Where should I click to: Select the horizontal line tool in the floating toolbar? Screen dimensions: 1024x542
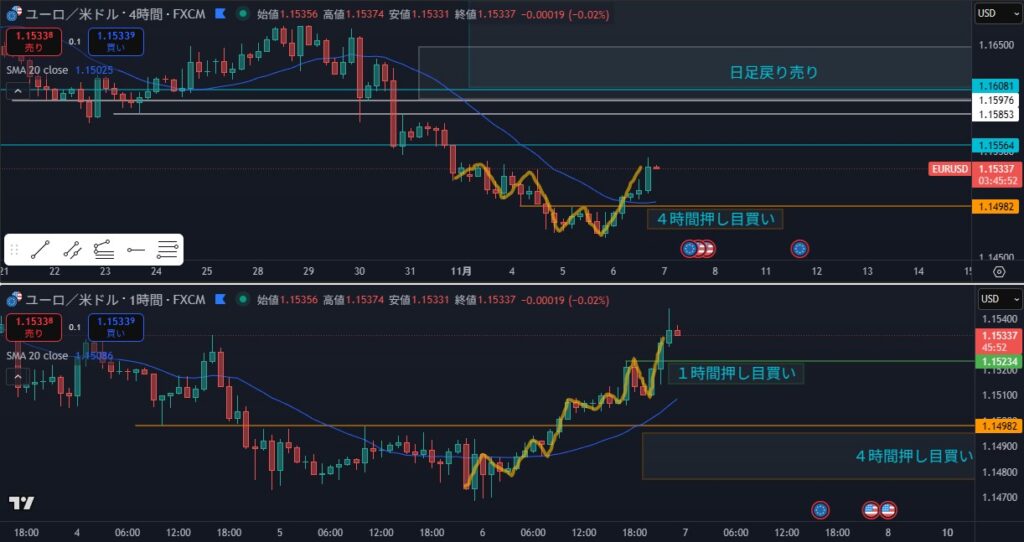[135, 250]
